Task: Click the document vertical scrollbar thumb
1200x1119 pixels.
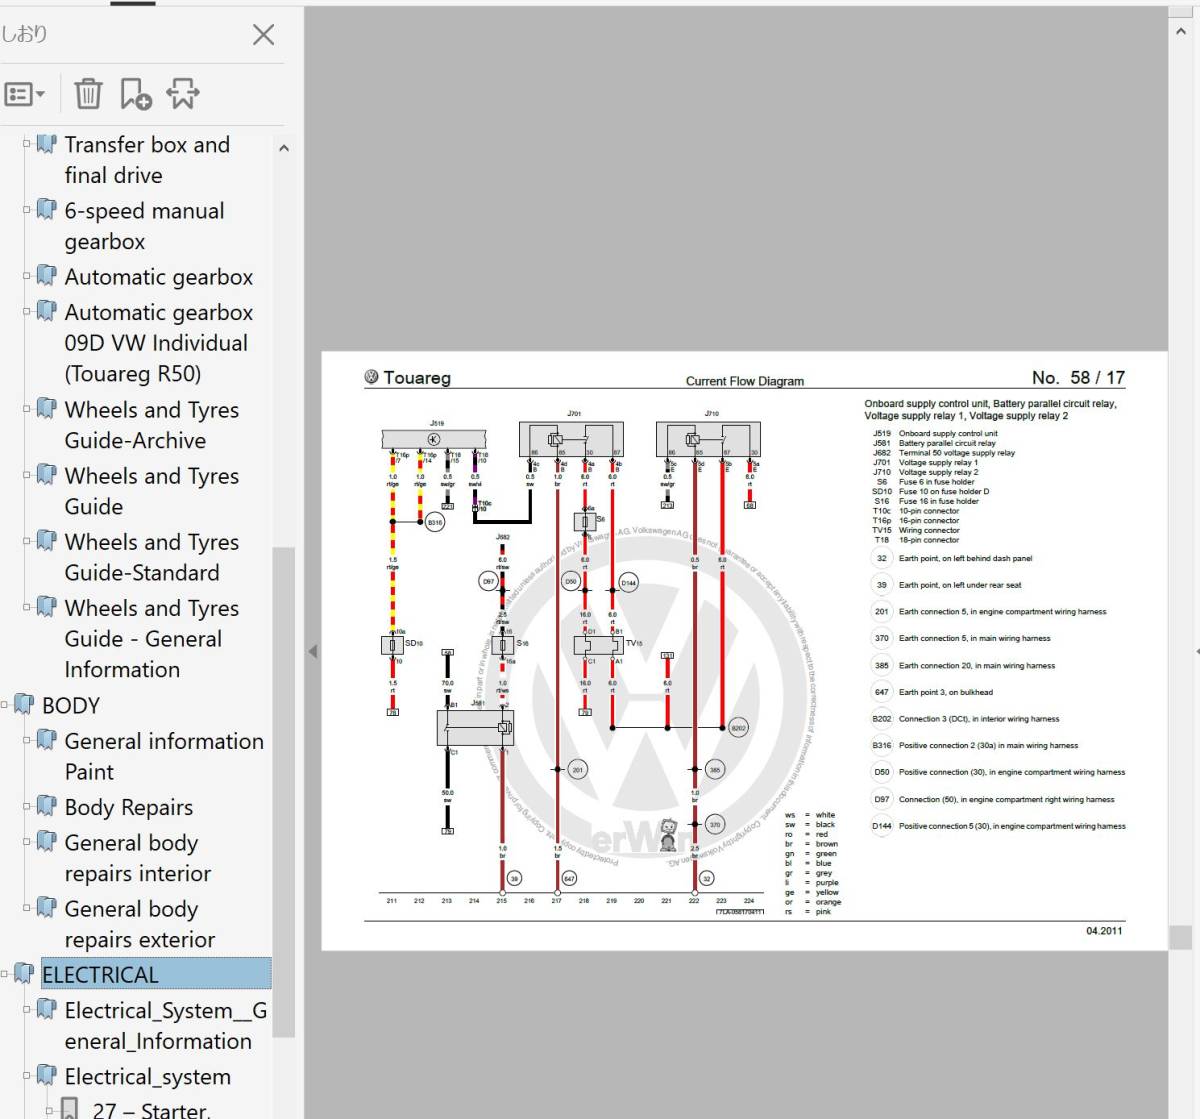Action: [1180, 937]
